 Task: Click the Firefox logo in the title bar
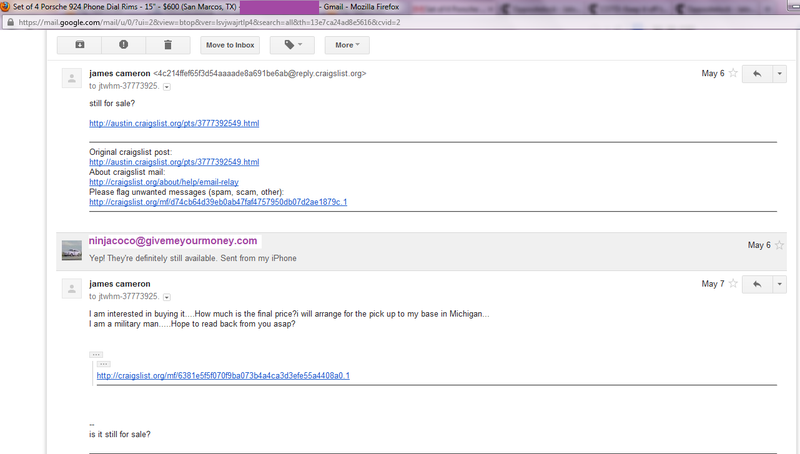click(x=5, y=7)
